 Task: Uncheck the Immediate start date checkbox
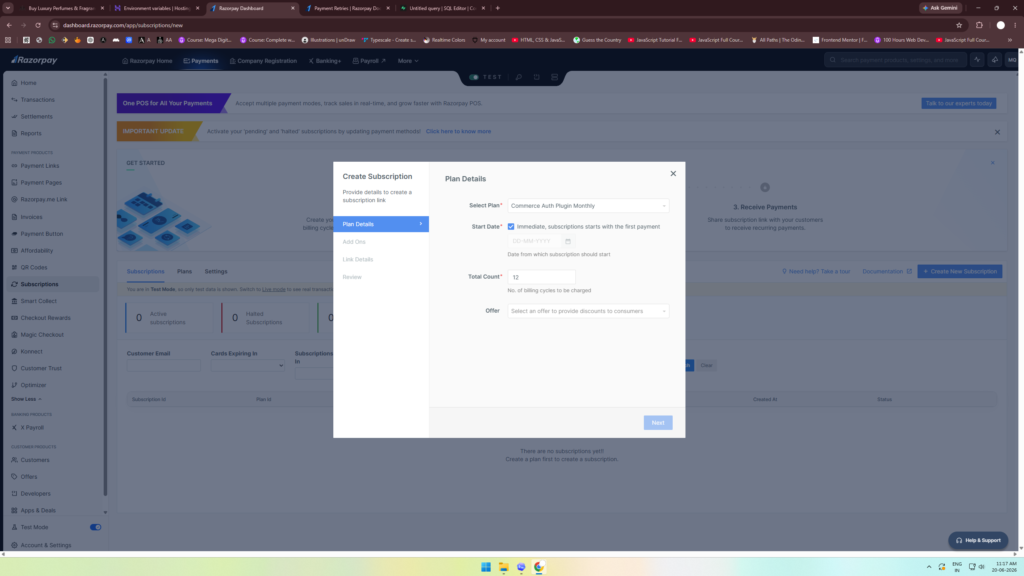(511, 227)
